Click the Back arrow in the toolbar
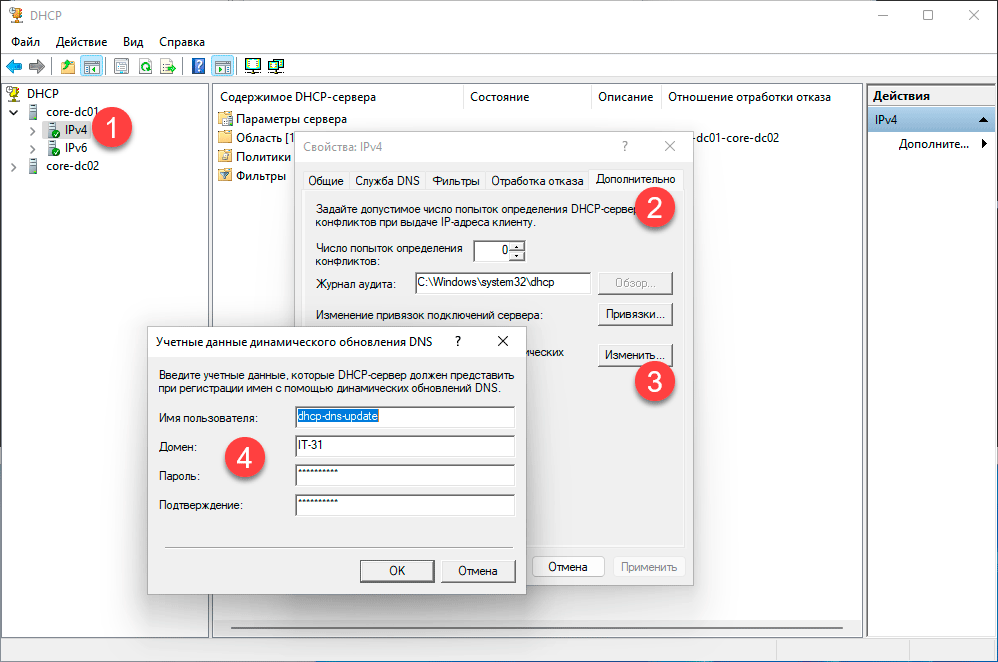The image size is (998, 662). [14, 67]
